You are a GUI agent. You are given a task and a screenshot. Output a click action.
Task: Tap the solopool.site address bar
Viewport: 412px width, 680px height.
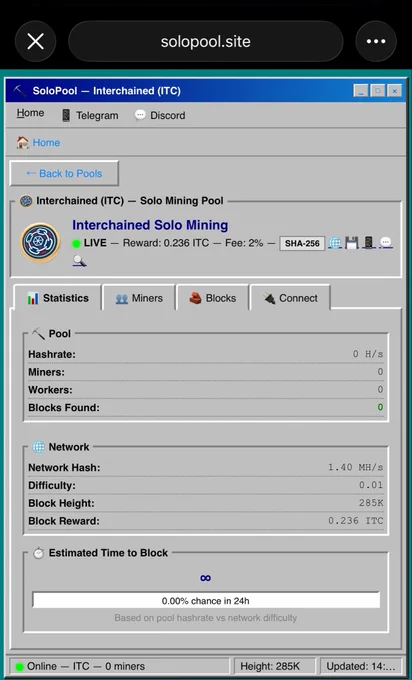click(206, 42)
